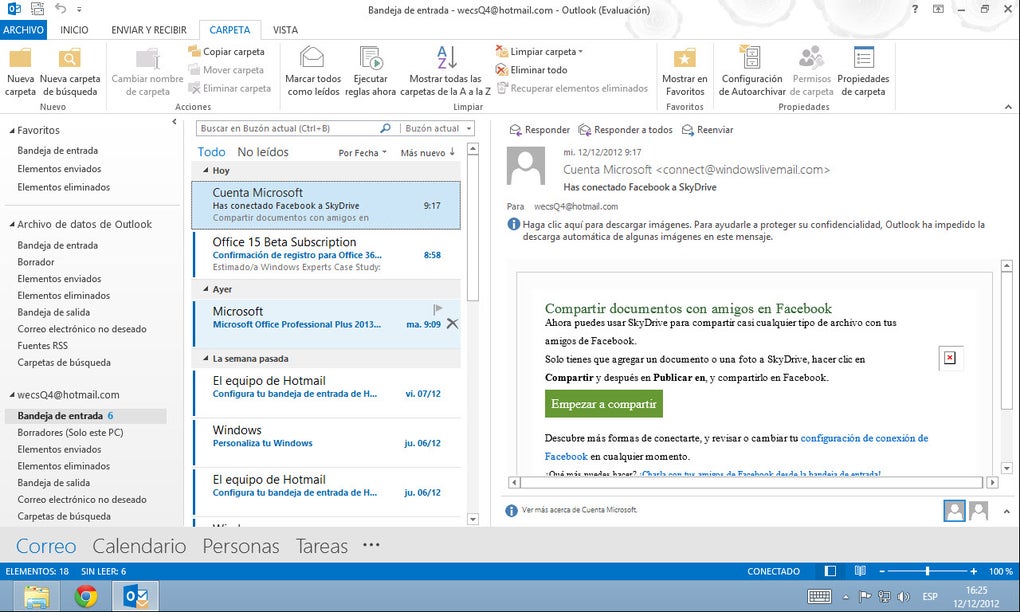Open Limpiar carpeta dropdown
This screenshot has width=1020, height=612.
(539, 51)
